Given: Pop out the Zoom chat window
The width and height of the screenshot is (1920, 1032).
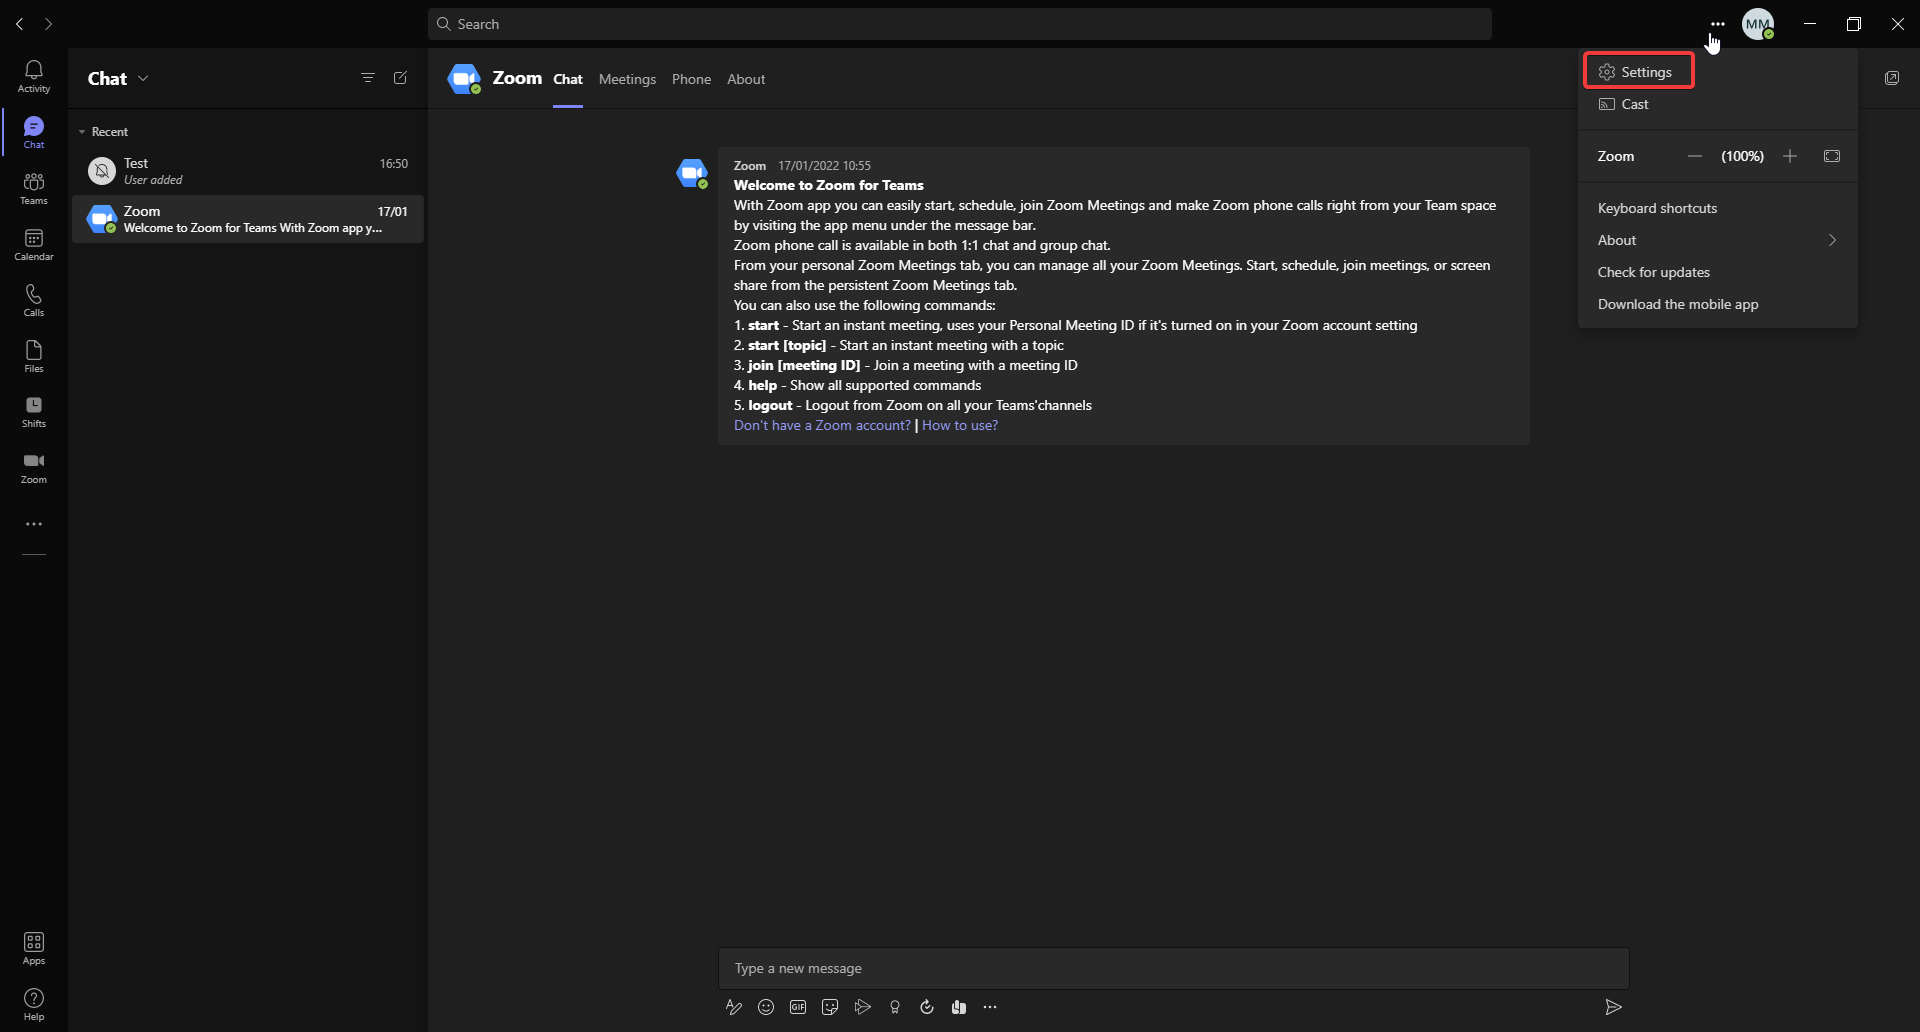Looking at the screenshot, I should click(1892, 78).
